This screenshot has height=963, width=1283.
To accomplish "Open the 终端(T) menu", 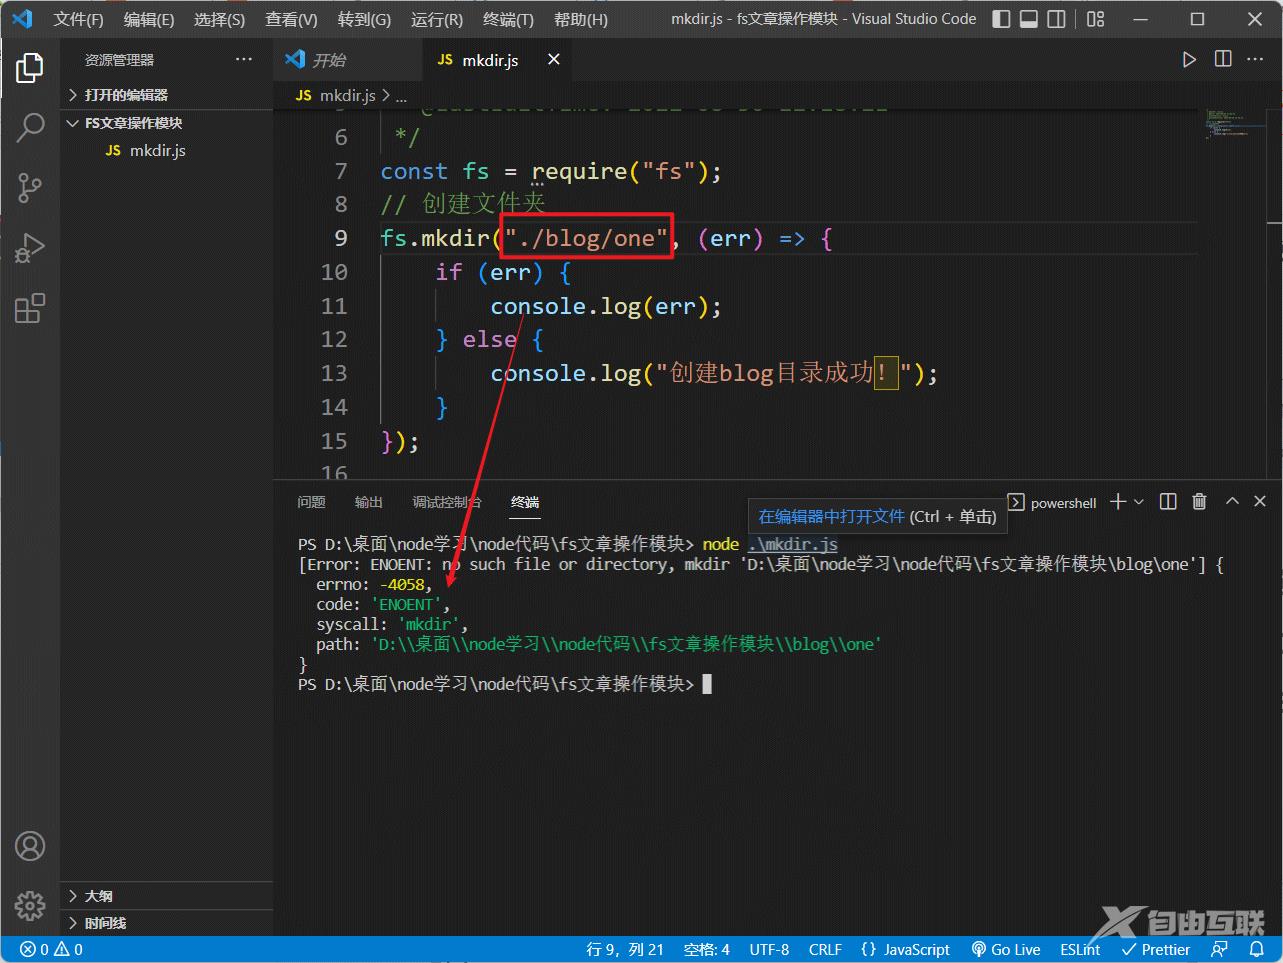I will tap(508, 19).
